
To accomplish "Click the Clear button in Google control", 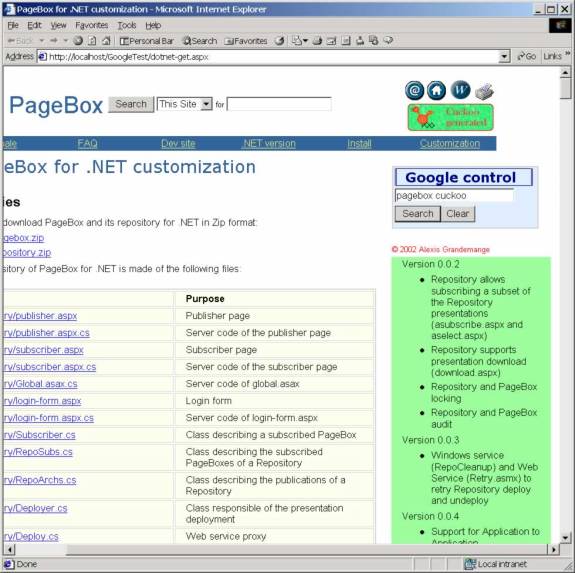I will pos(458,214).
